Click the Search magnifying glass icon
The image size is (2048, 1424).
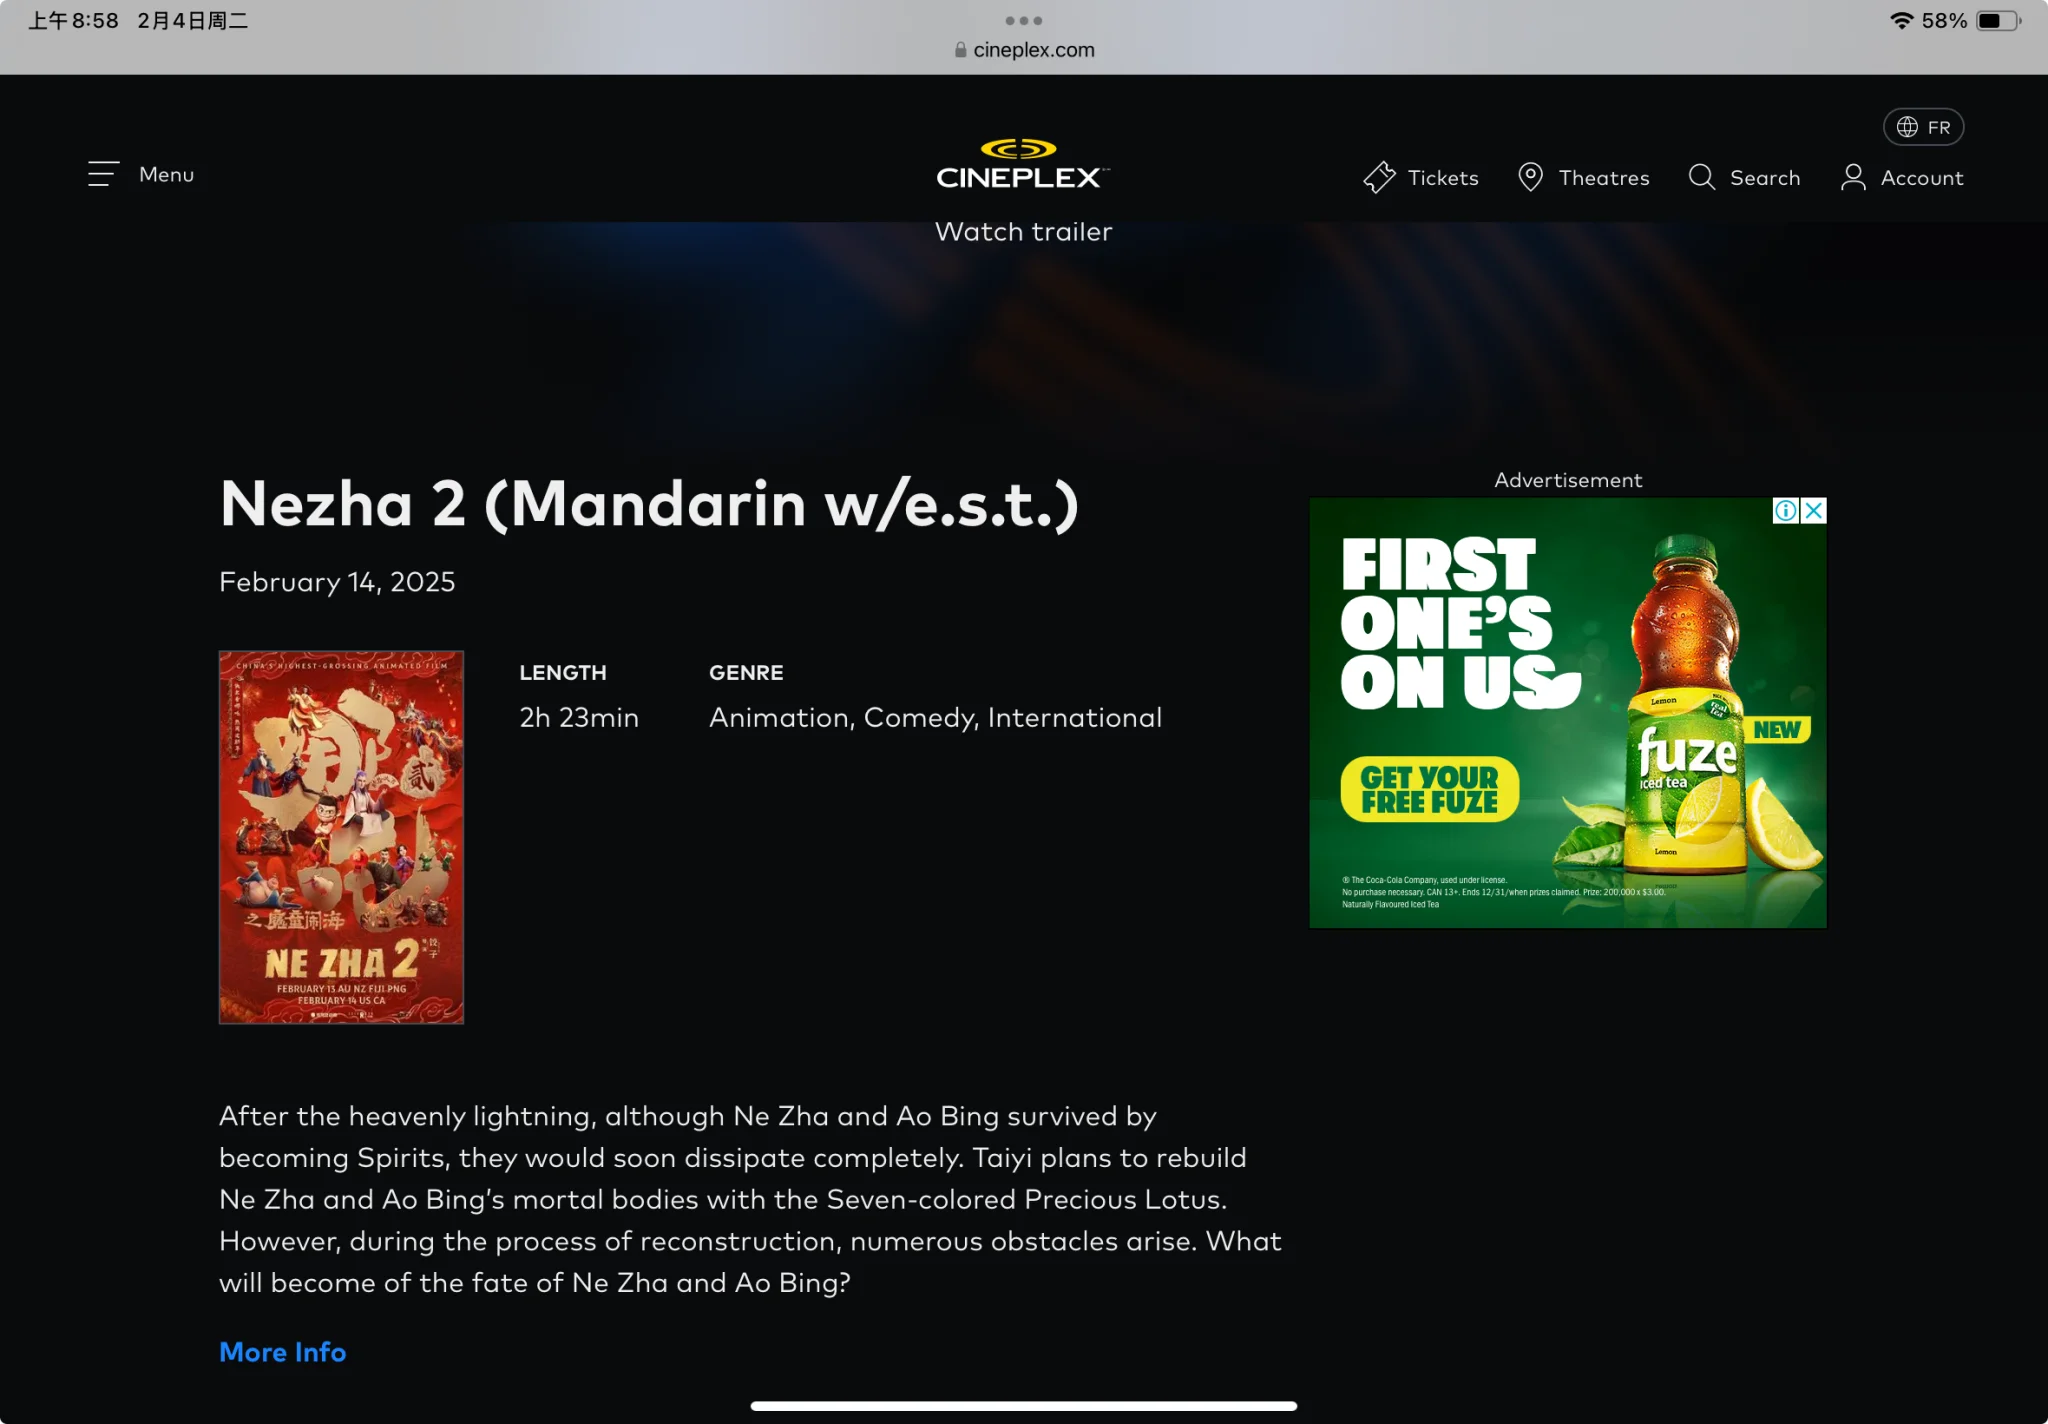click(x=1702, y=177)
